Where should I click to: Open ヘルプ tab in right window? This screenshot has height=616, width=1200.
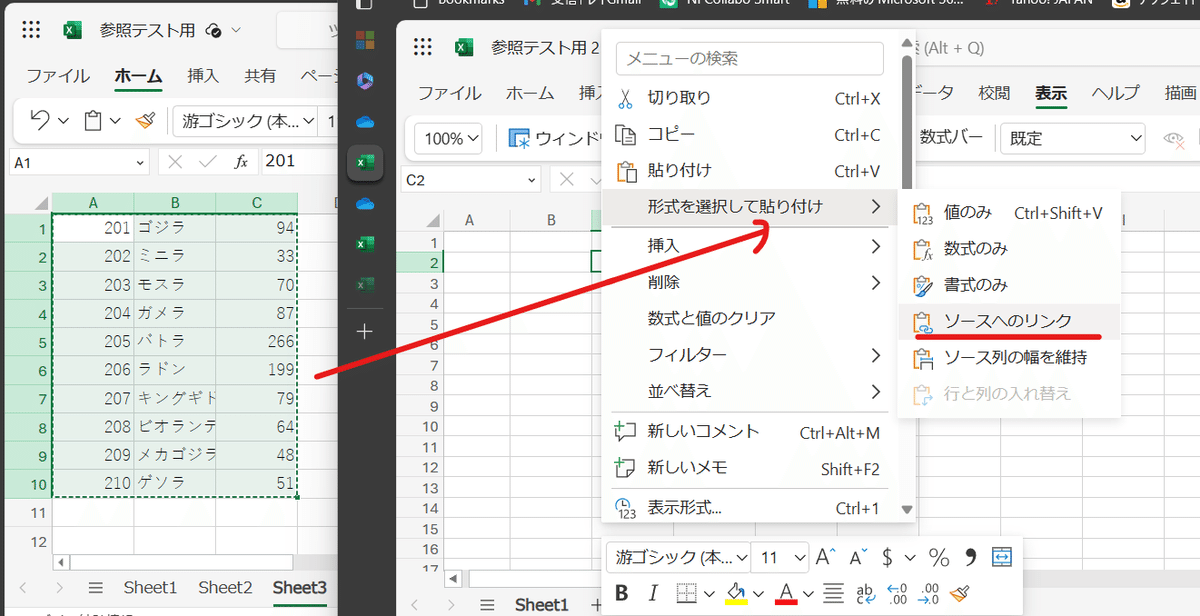[x=1116, y=93]
